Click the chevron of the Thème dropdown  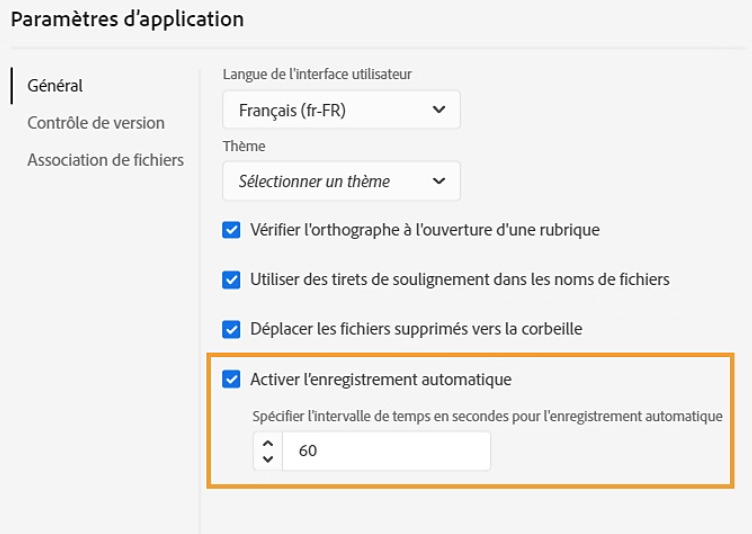(x=438, y=181)
